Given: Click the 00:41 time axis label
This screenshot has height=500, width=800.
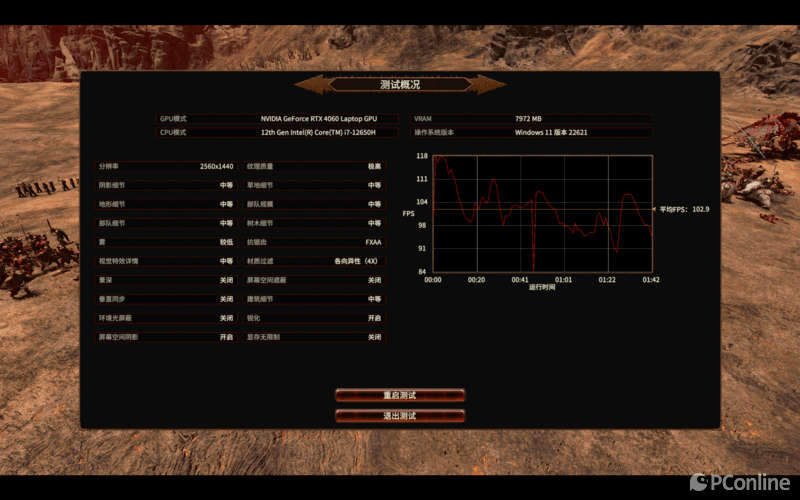Looking at the screenshot, I should [x=520, y=280].
